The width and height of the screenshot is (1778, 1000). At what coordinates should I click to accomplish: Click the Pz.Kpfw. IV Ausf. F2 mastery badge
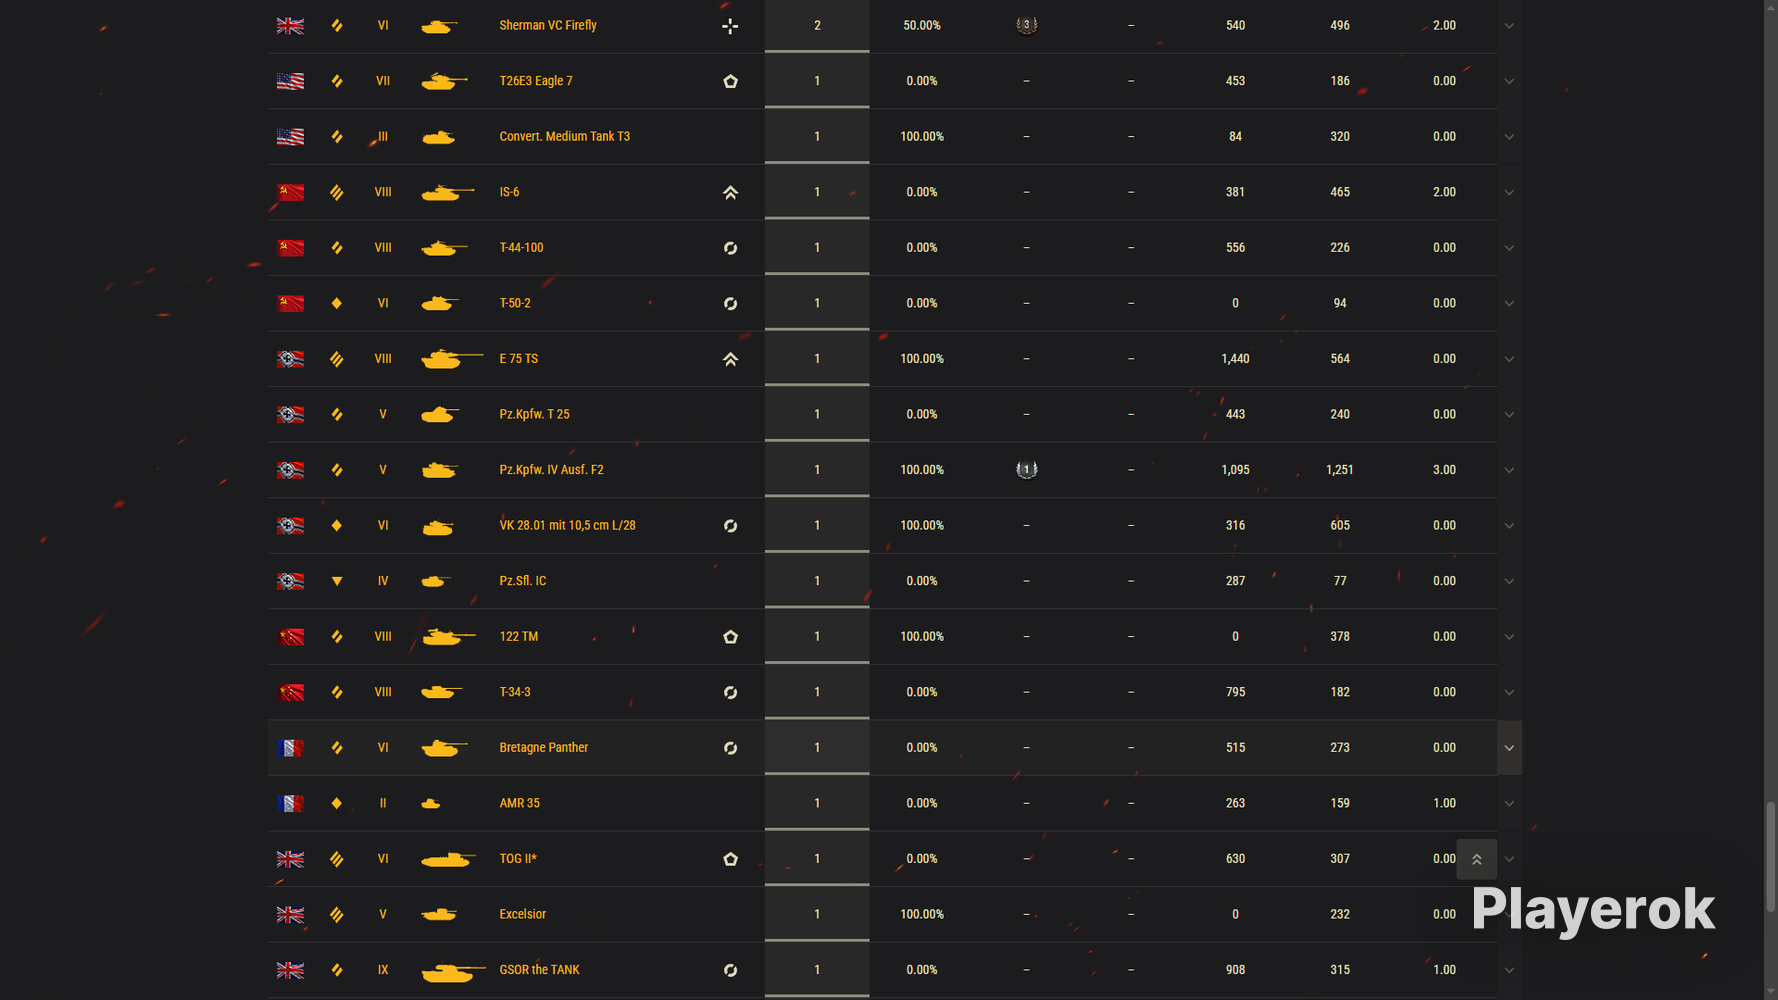click(1026, 469)
